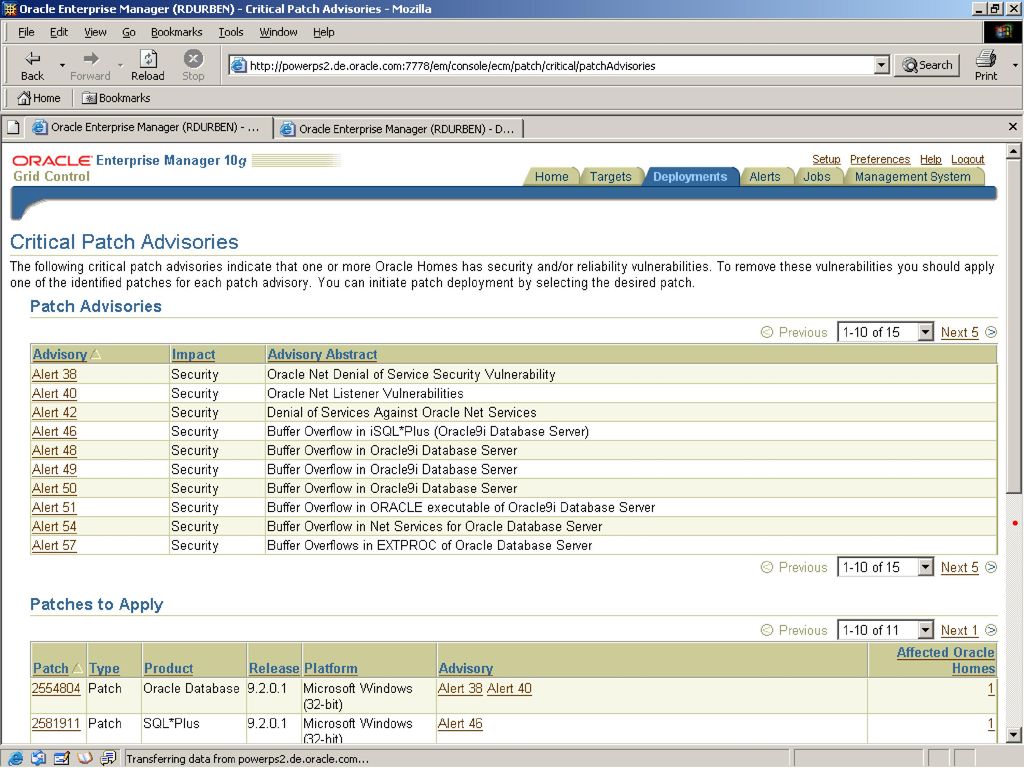Image resolution: width=1024 pixels, height=768 pixels.
Task: Click Next 1 link above patches table
Action: coord(959,630)
